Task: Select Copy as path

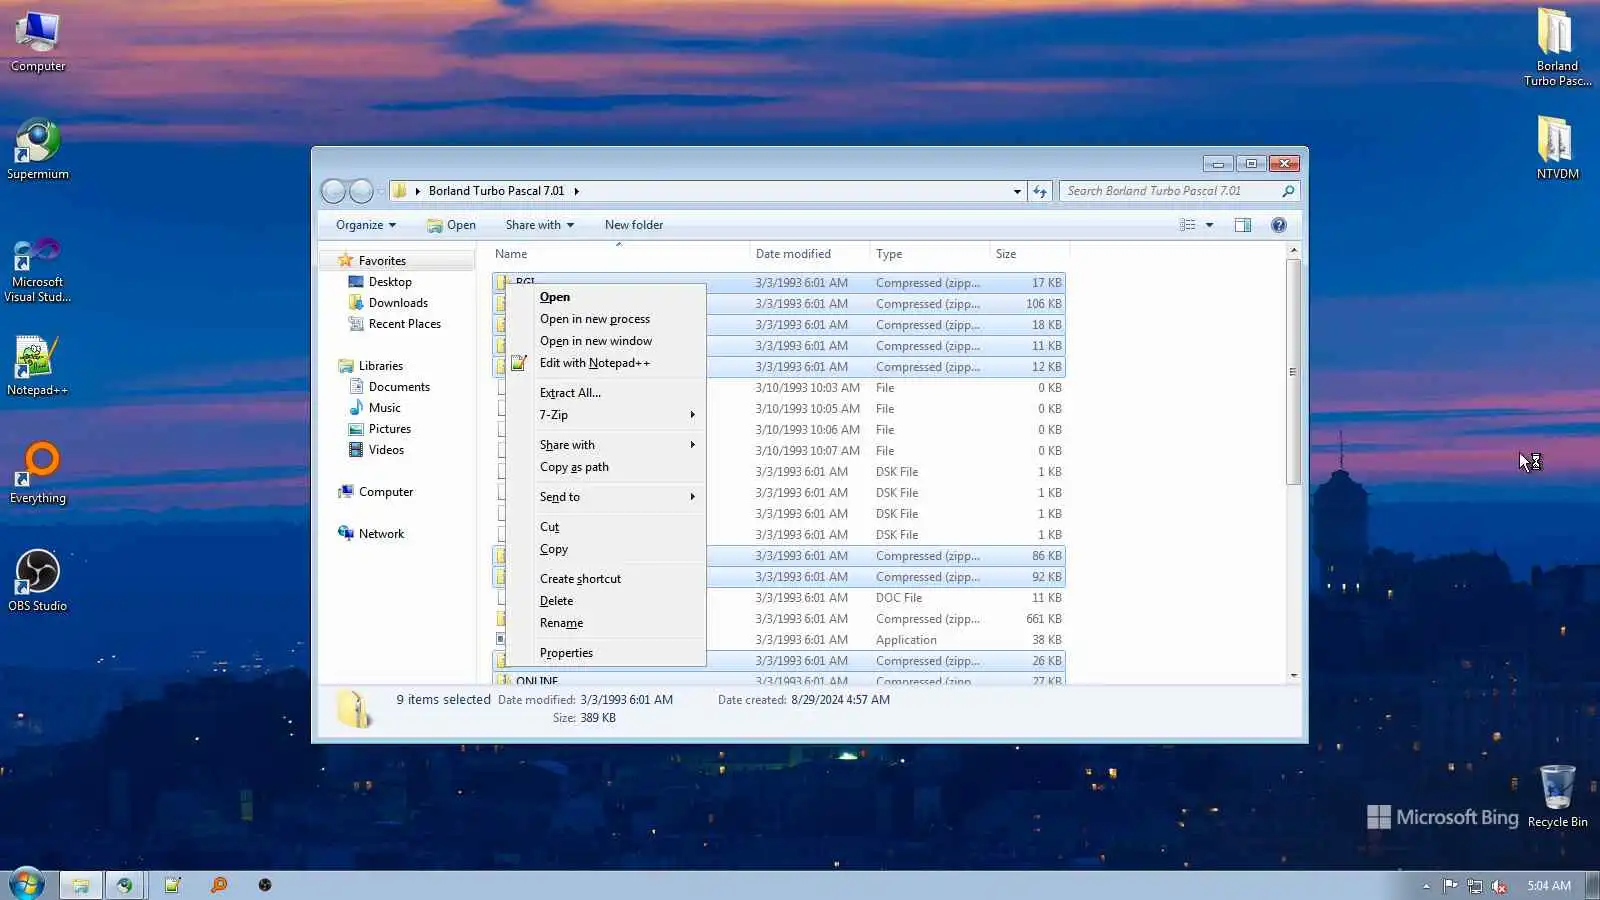Action: point(606,467)
